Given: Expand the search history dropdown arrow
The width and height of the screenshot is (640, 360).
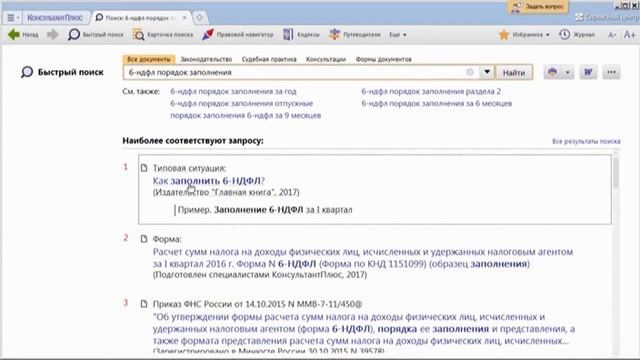Looking at the screenshot, I should (487, 72).
